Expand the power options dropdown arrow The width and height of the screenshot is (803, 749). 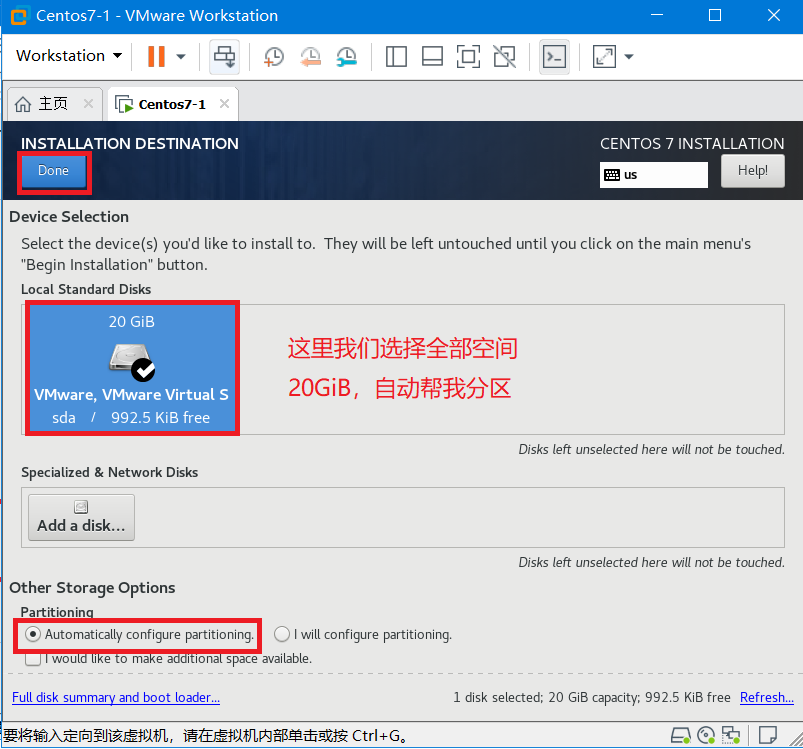click(x=181, y=56)
